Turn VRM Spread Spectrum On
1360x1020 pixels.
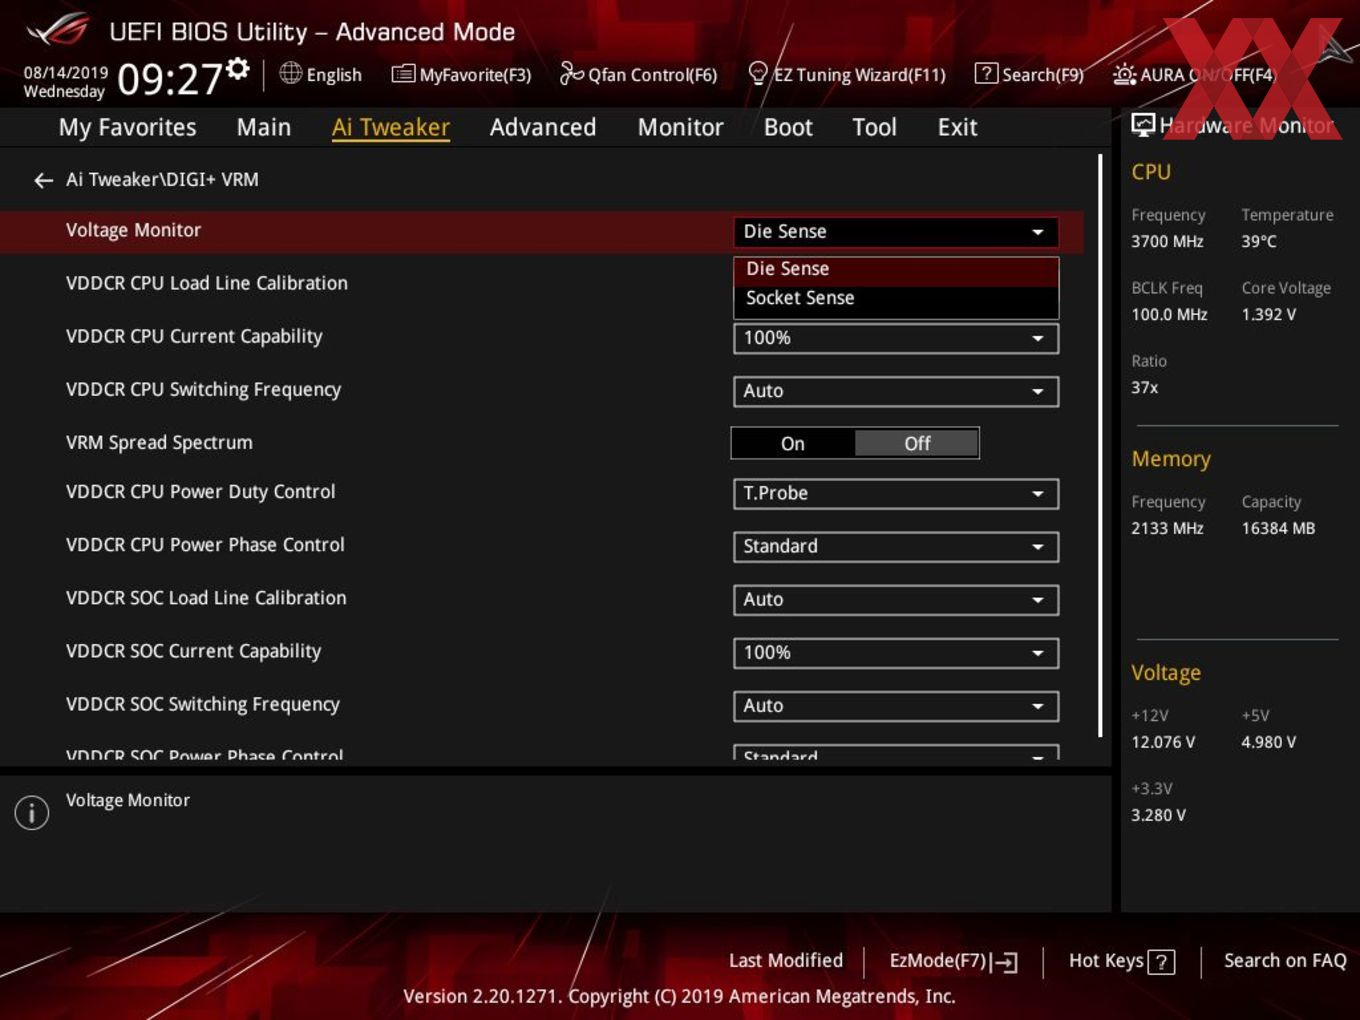pos(793,444)
